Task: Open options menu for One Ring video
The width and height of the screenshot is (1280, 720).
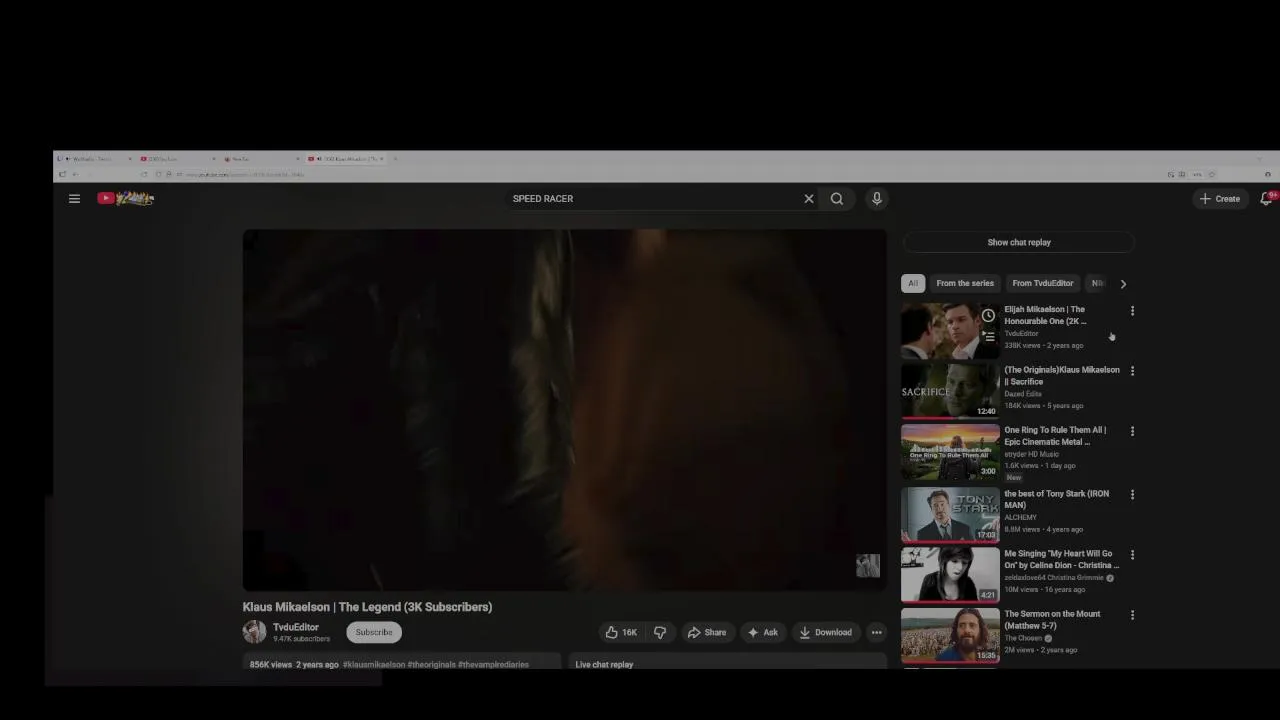Action: pyautogui.click(x=1132, y=431)
